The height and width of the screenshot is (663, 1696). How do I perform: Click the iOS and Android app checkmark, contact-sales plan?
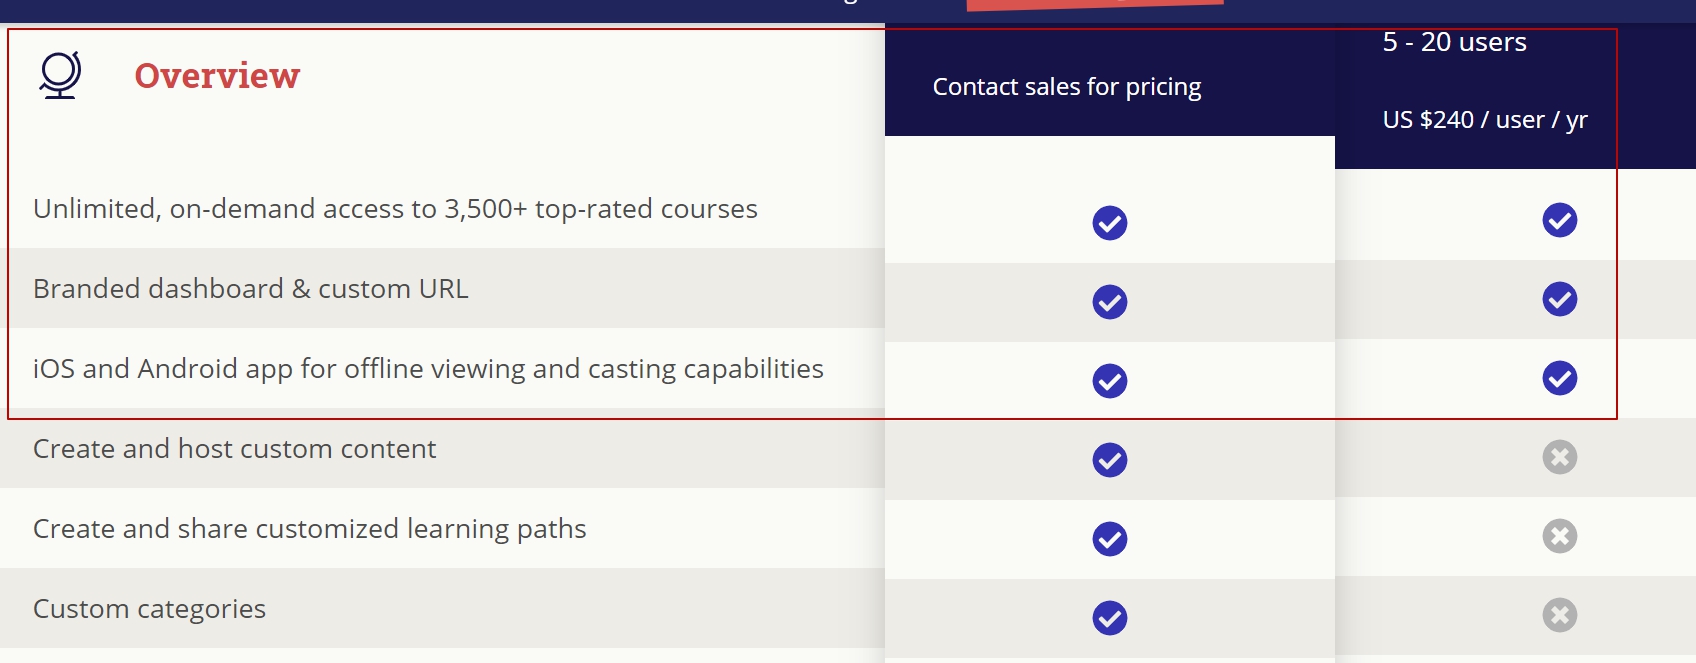click(1109, 381)
